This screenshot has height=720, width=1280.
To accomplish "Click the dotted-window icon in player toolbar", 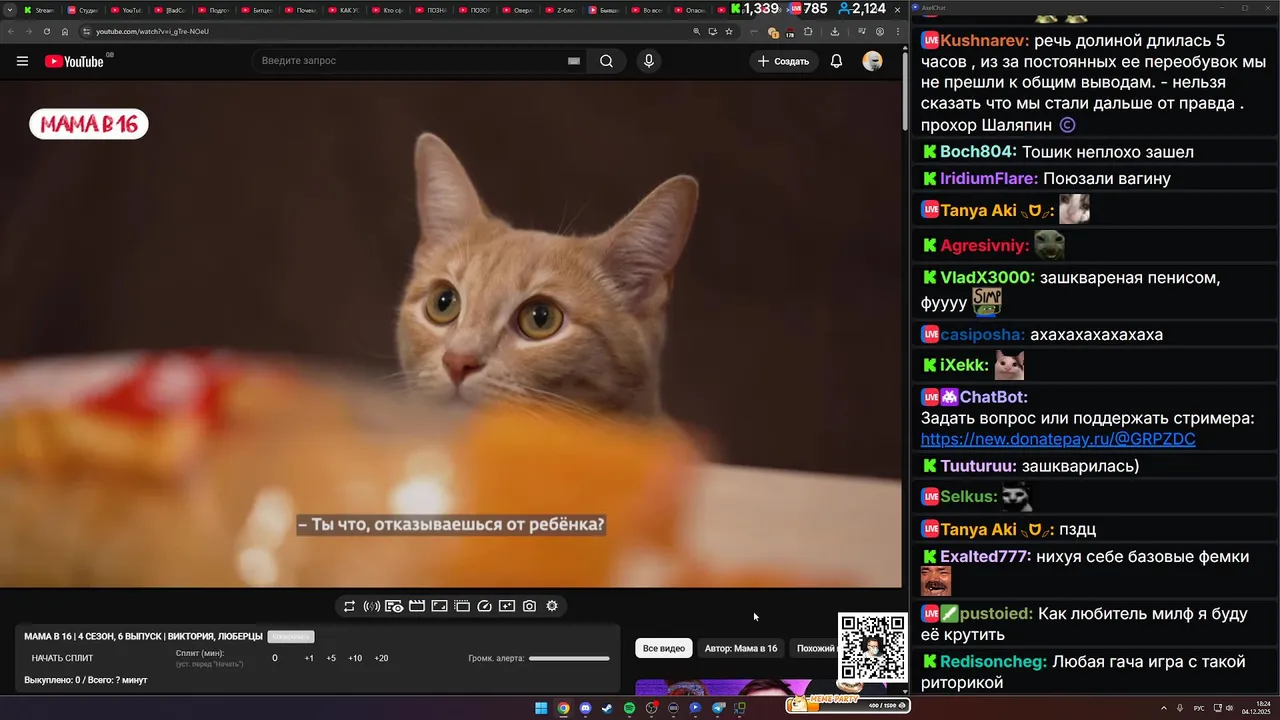I will pyautogui.click(x=462, y=606).
